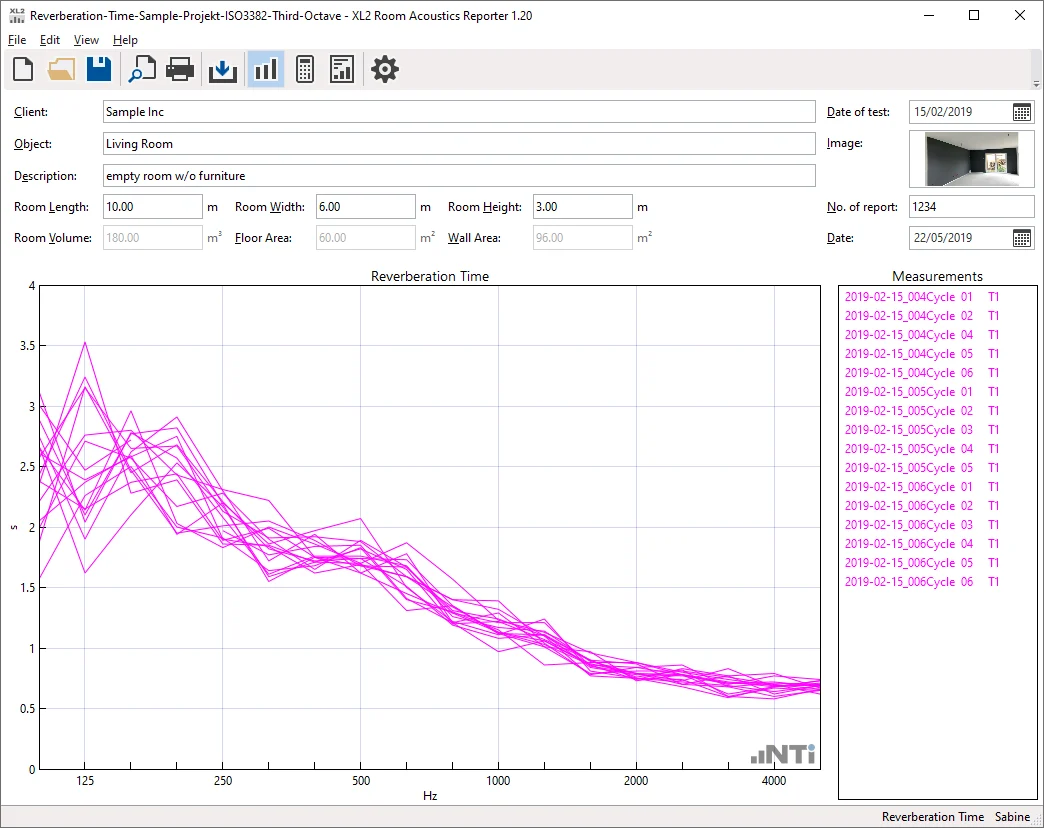Toggle the bar chart view icon

coord(266,69)
